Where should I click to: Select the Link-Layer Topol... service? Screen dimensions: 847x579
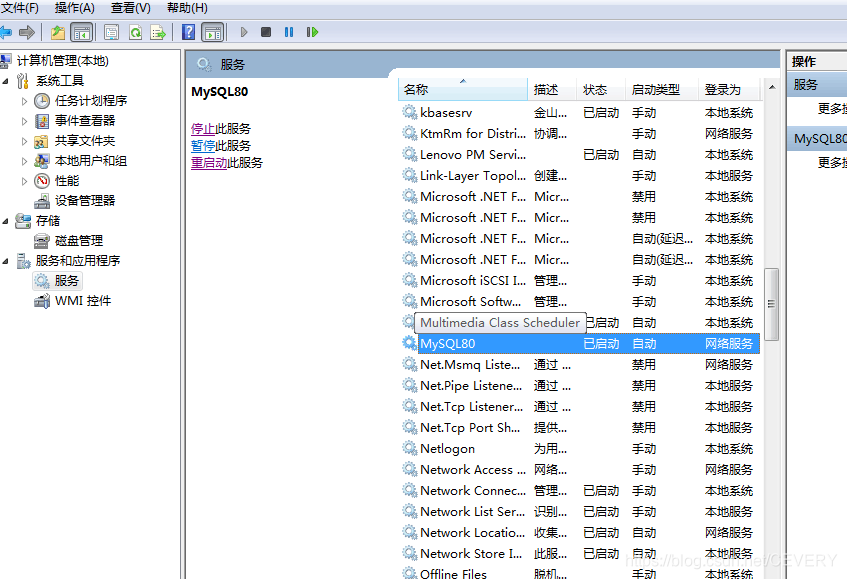581,176
